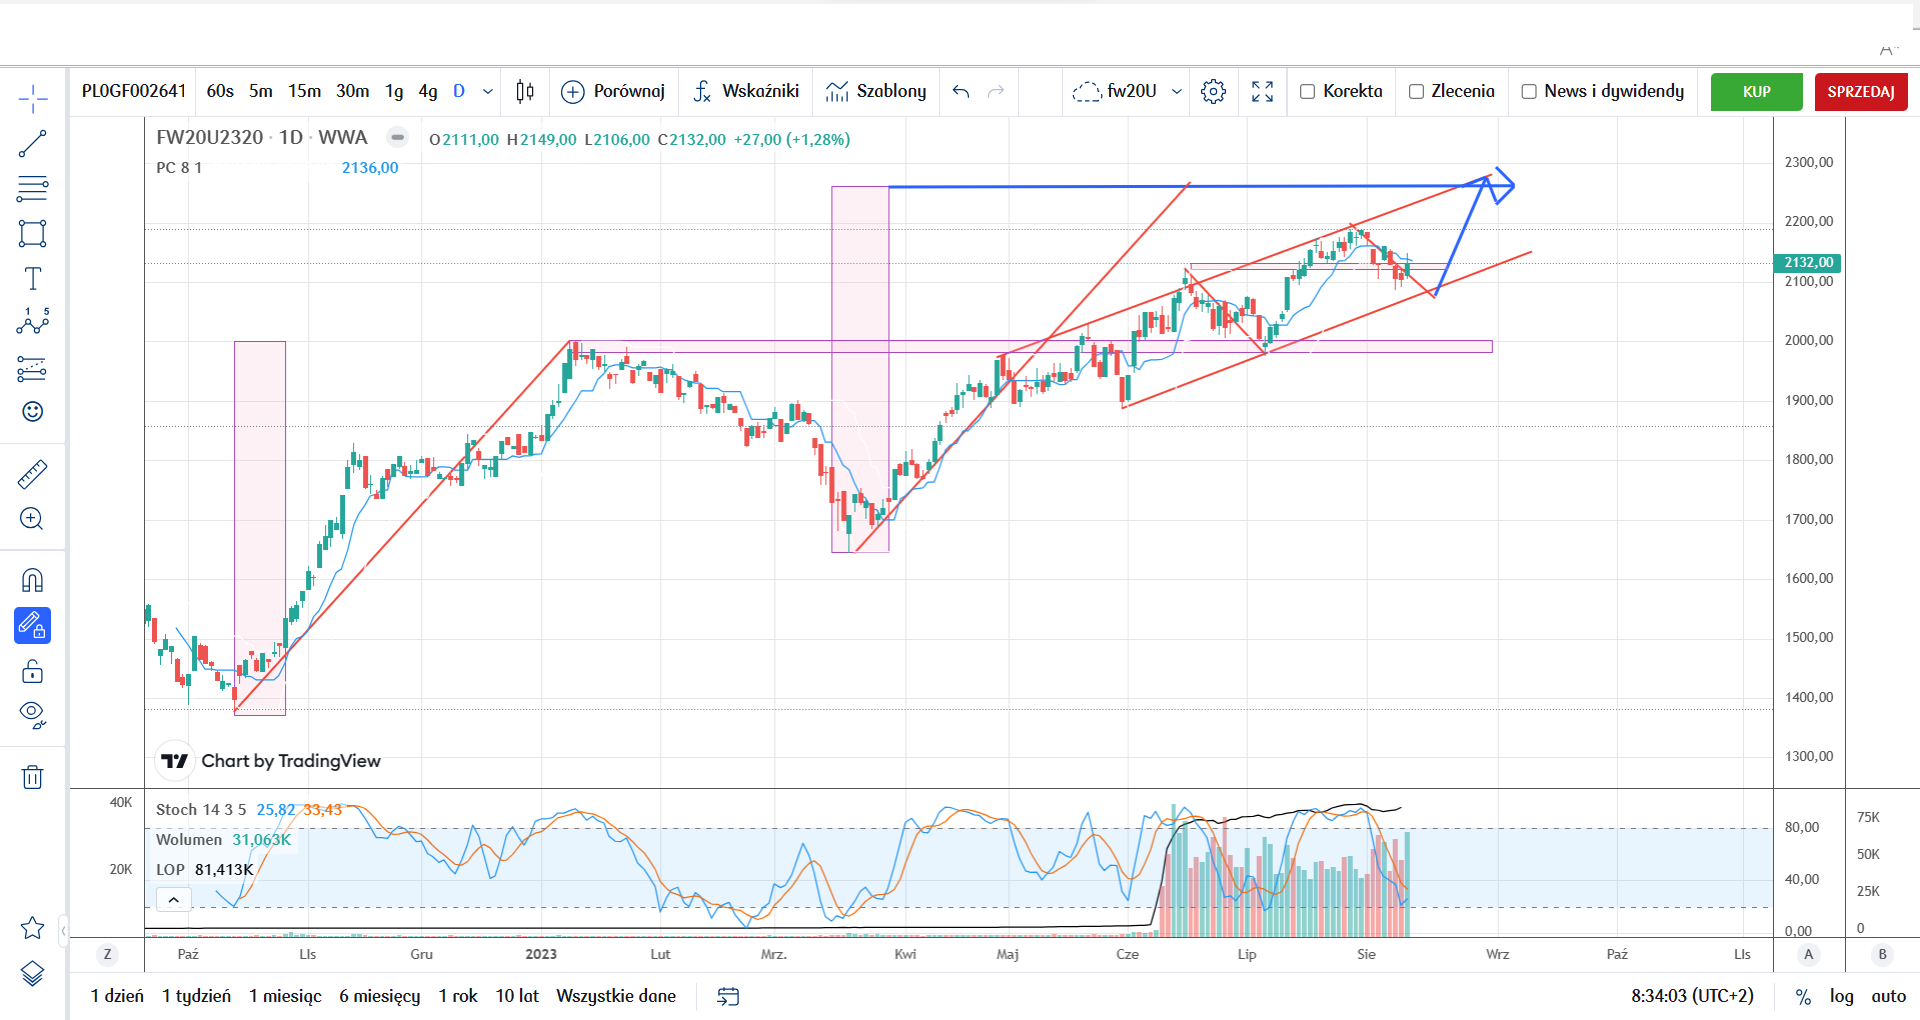The width and height of the screenshot is (1920, 1020).
Task: Set range to 1 tydzień
Action: [x=197, y=996]
